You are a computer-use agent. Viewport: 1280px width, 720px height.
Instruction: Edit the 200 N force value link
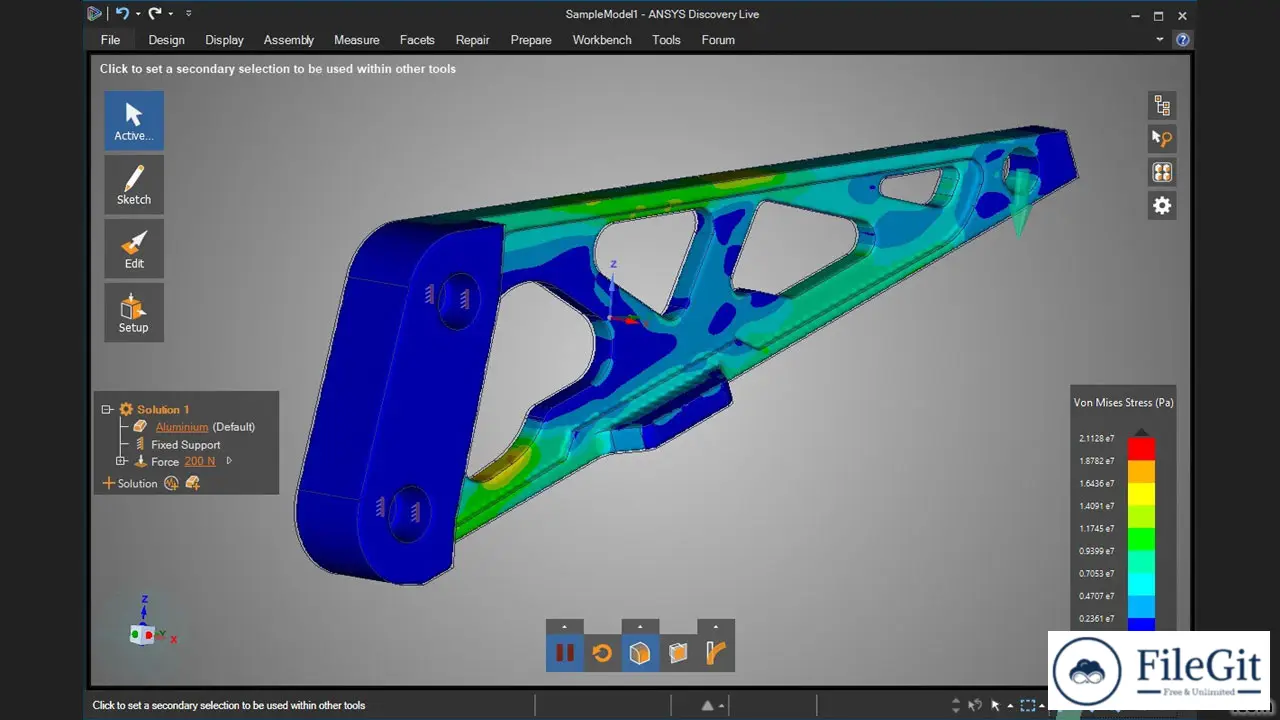pyautogui.click(x=200, y=462)
